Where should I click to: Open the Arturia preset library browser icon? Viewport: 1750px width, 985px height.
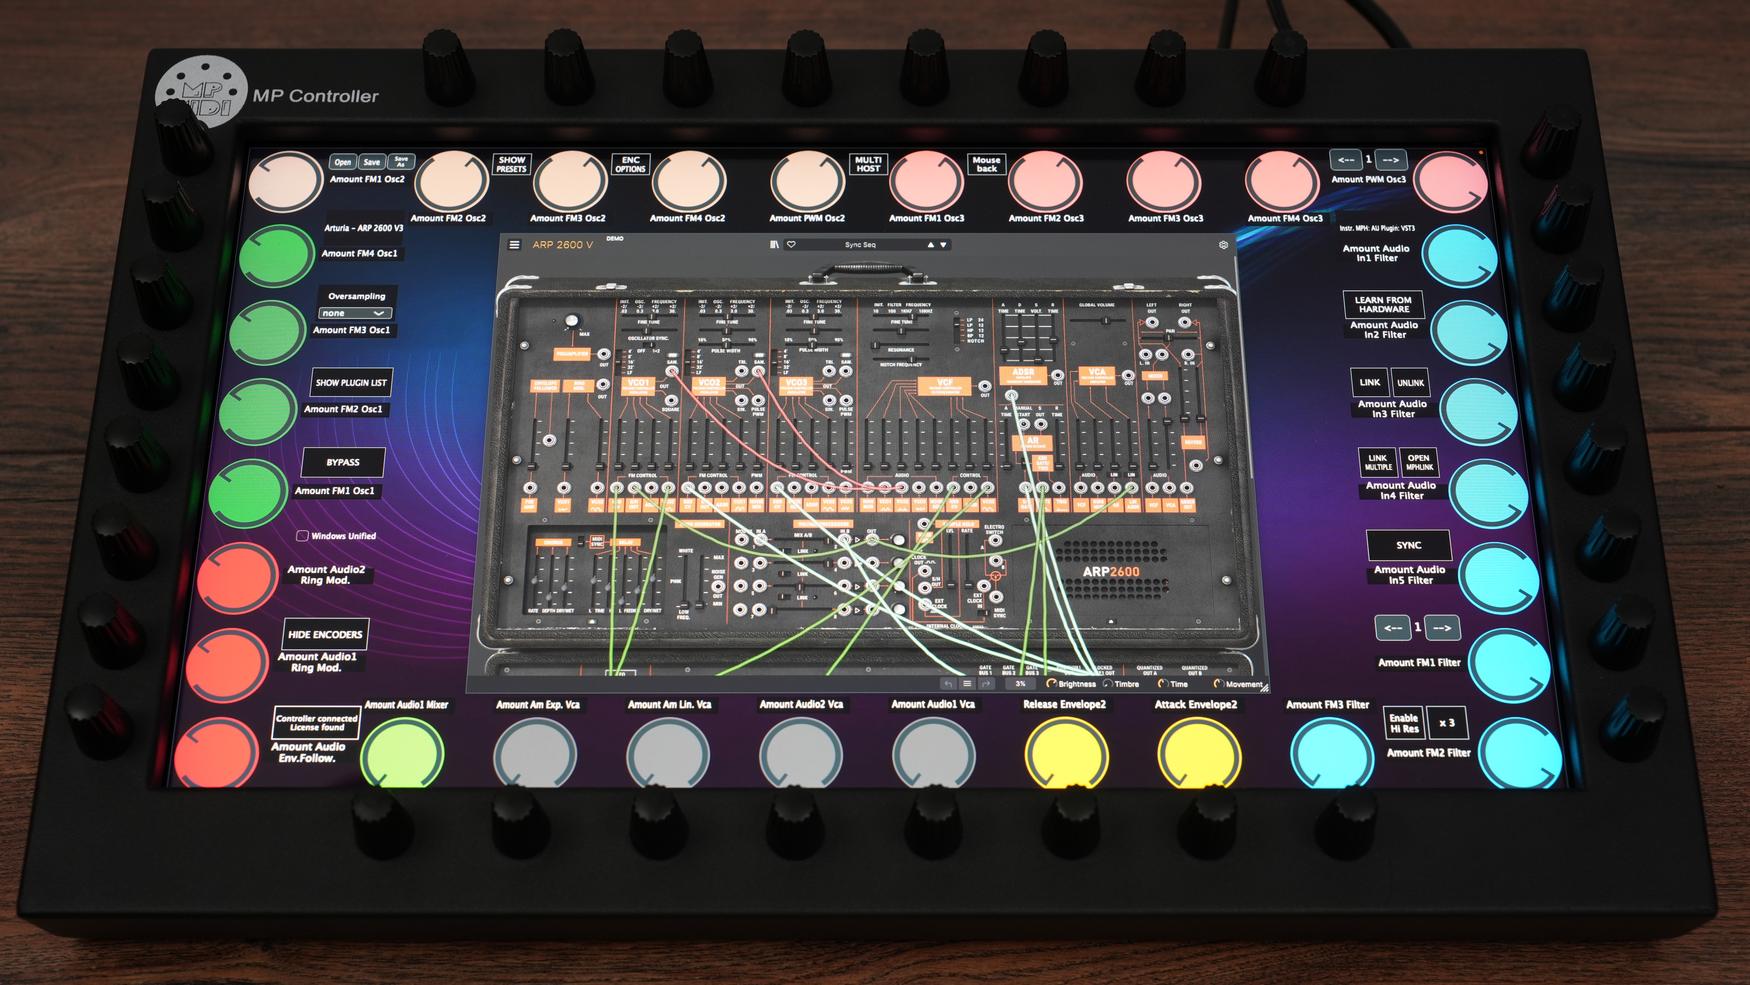point(774,244)
